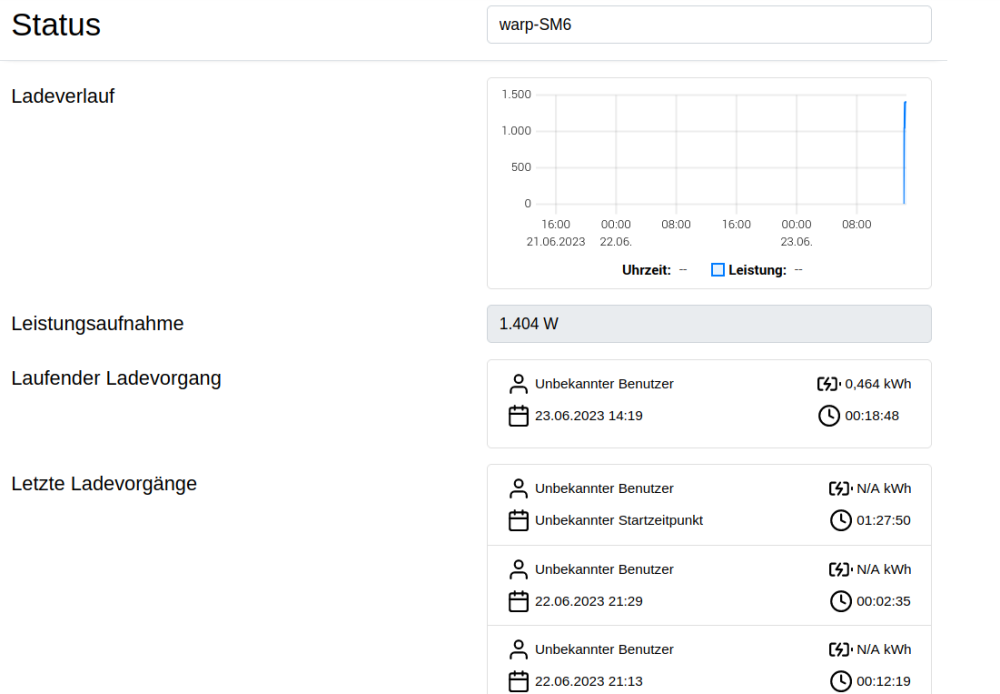
Task: Toggle the blue Leistung legend box
Action: [717, 270]
